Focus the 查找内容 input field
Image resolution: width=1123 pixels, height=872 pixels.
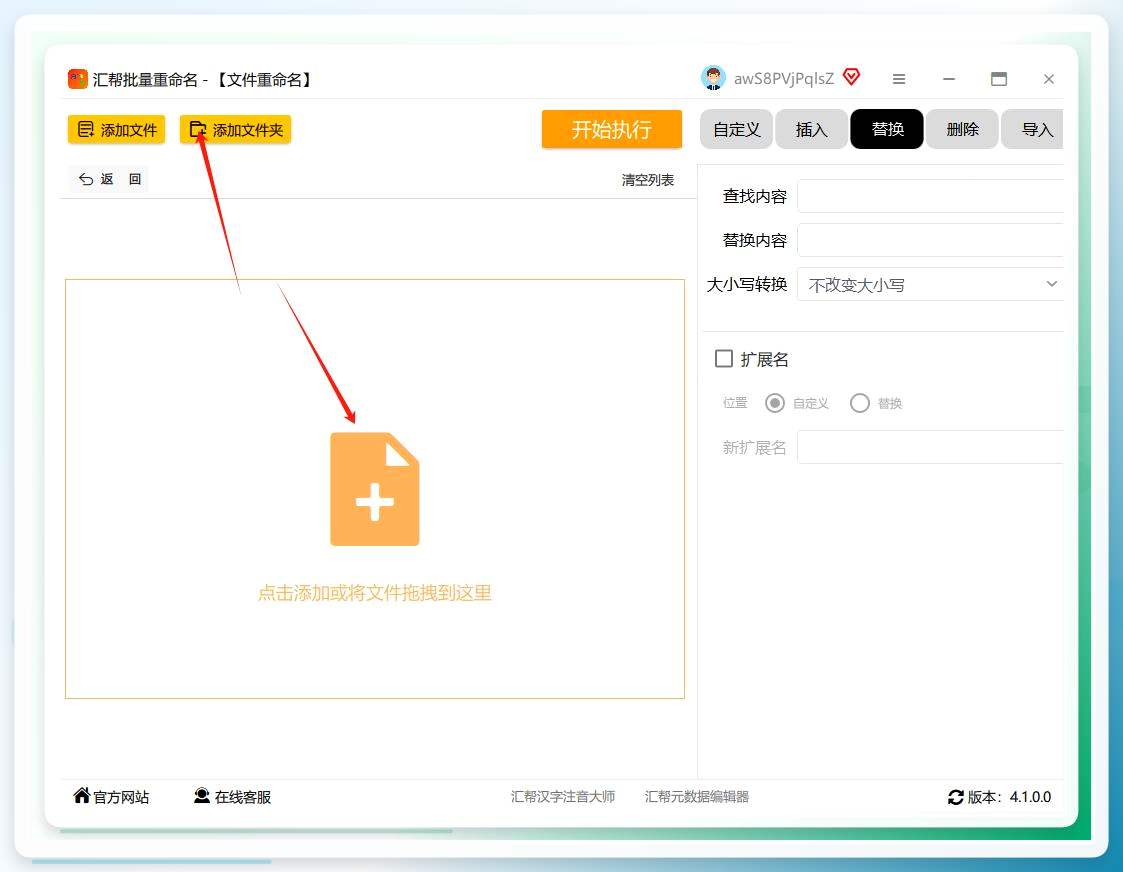930,196
